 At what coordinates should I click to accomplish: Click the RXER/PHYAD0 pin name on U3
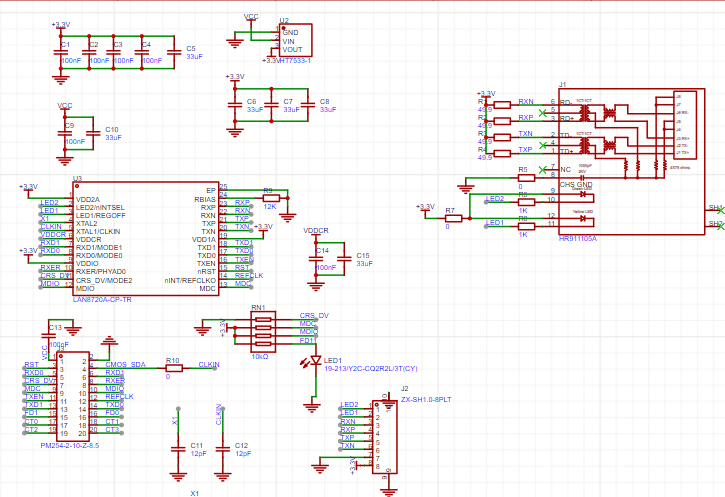coord(101,271)
